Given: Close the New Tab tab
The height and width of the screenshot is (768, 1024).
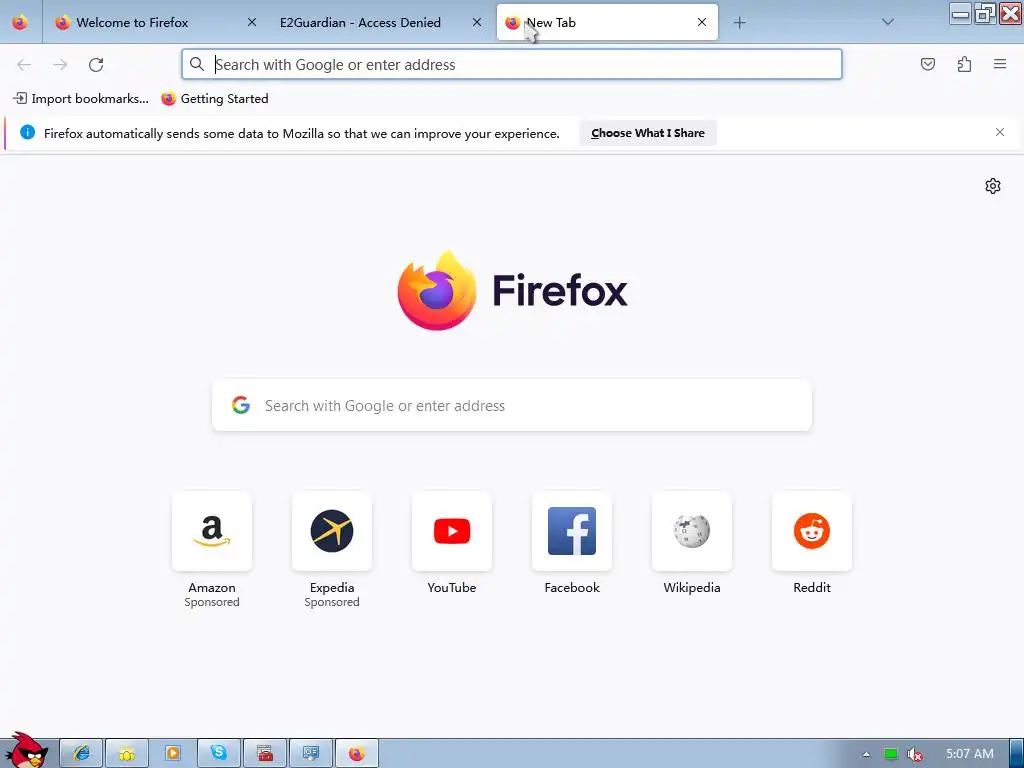Looking at the screenshot, I should coord(702,22).
